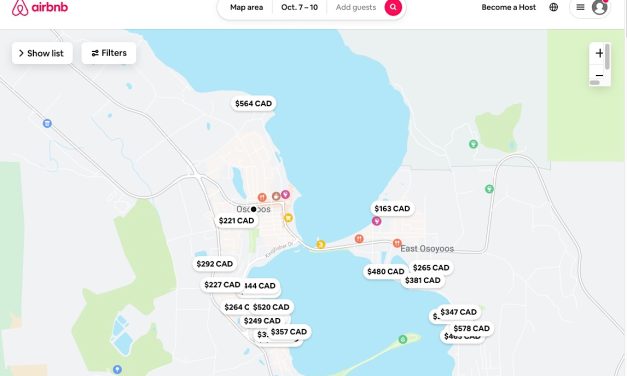Image resolution: width=627 pixels, height=376 pixels.
Task: Click the blue shopping marker in the northwest
Action: pyautogui.click(x=47, y=123)
